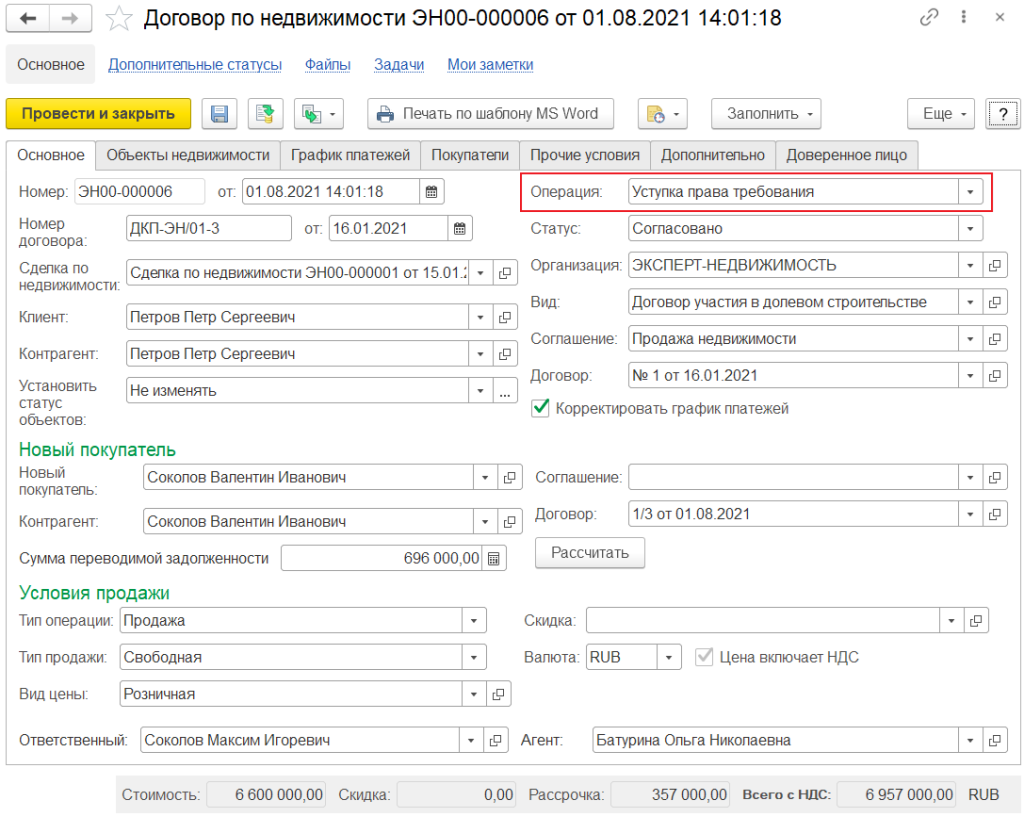The width and height of the screenshot is (1024, 817).
Task: Toggle the price includes VAT checkbox
Action: pos(705,657)
